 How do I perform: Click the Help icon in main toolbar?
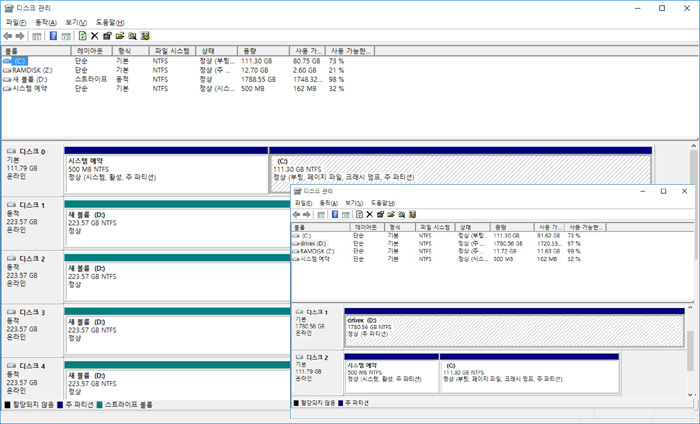[x=53, y=35]
